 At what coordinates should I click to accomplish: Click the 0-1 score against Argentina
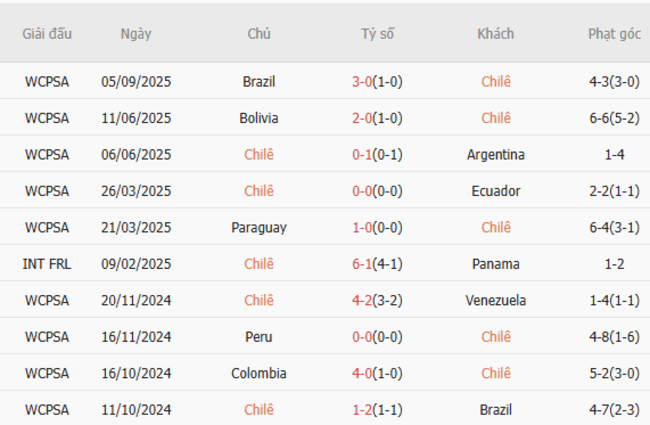[x=362, y=155]
